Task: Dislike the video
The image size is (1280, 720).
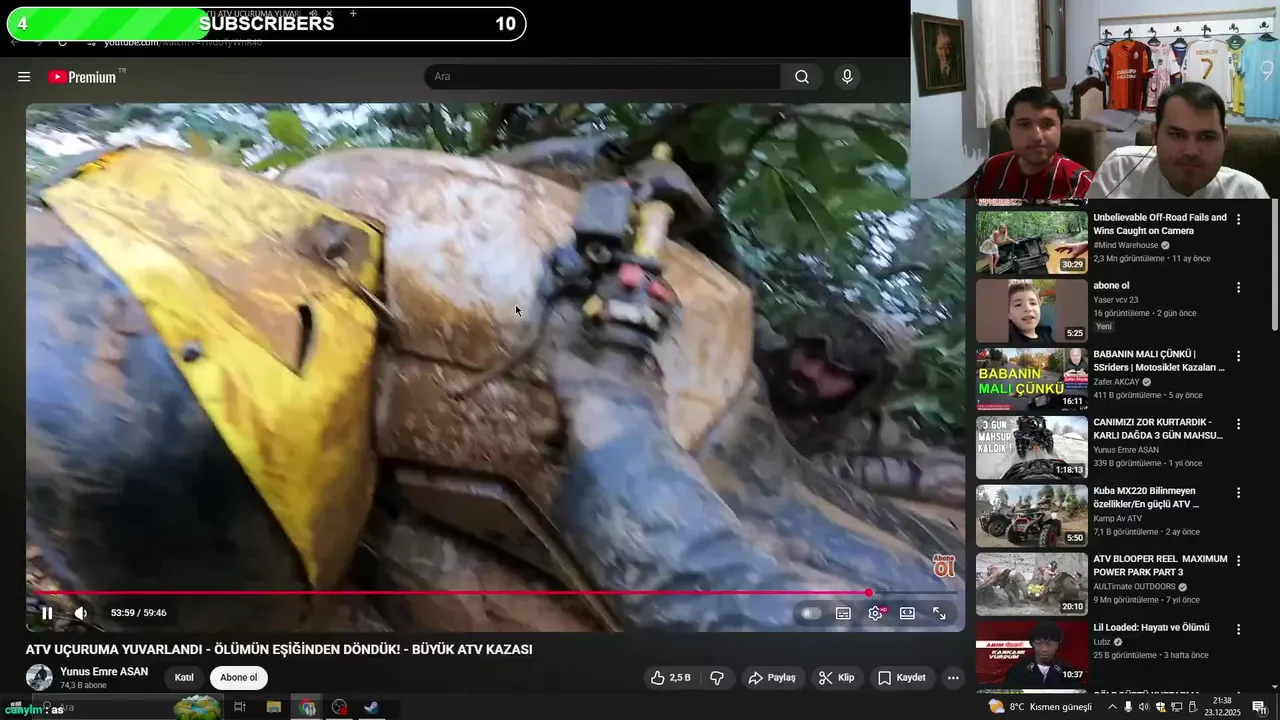Action: click(717, 678)
